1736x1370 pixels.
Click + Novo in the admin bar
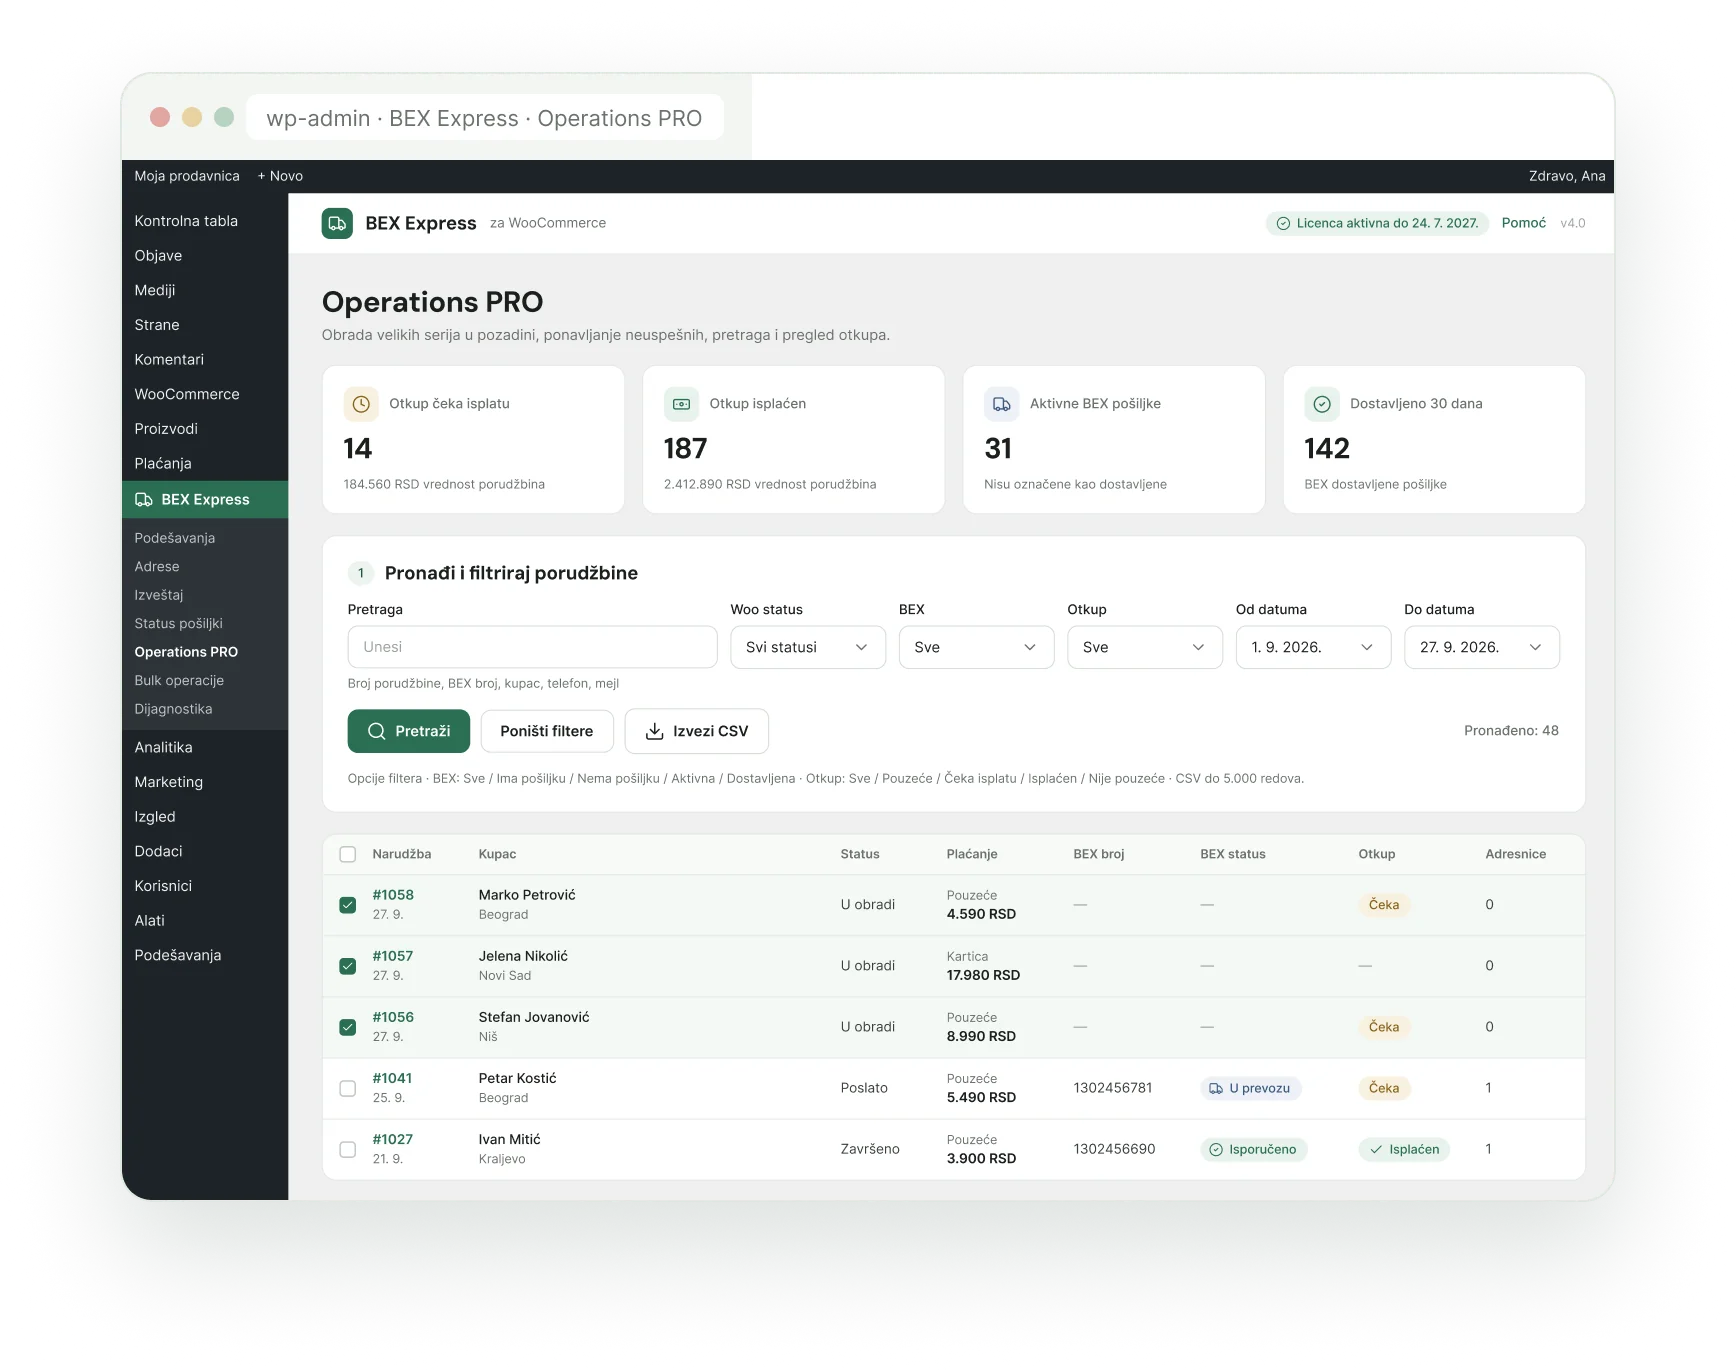pyautogui.click(x=280, y=176)
